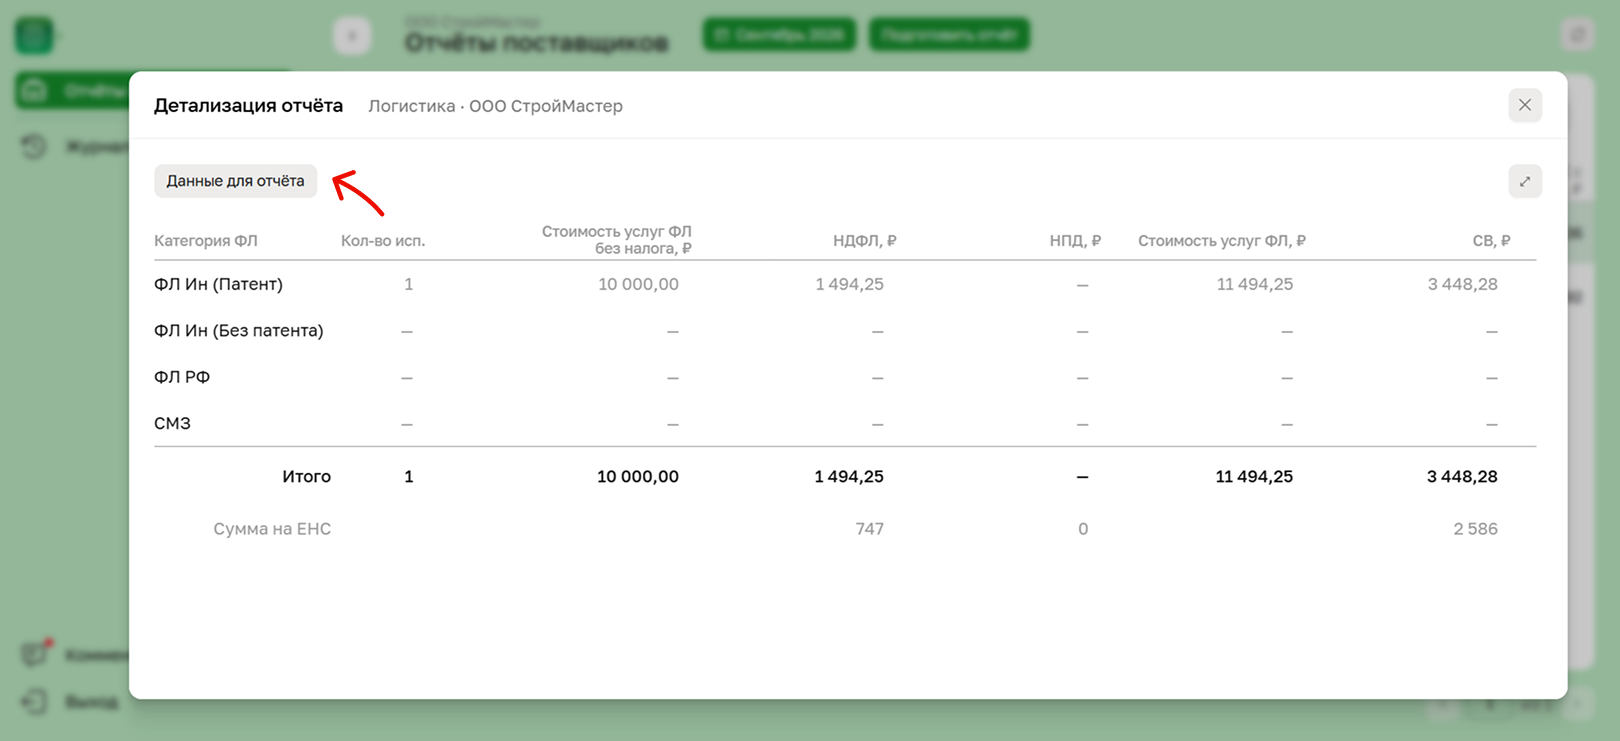Click the Выход icon in background sidebar

tap(34, 701)
